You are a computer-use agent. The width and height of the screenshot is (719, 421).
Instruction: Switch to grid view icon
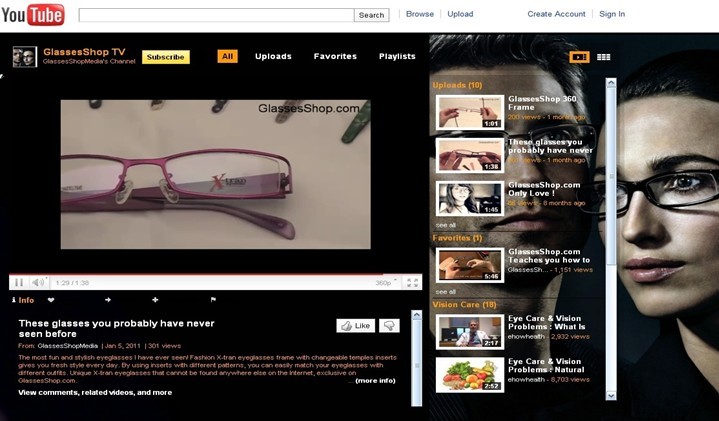[603, 57]
